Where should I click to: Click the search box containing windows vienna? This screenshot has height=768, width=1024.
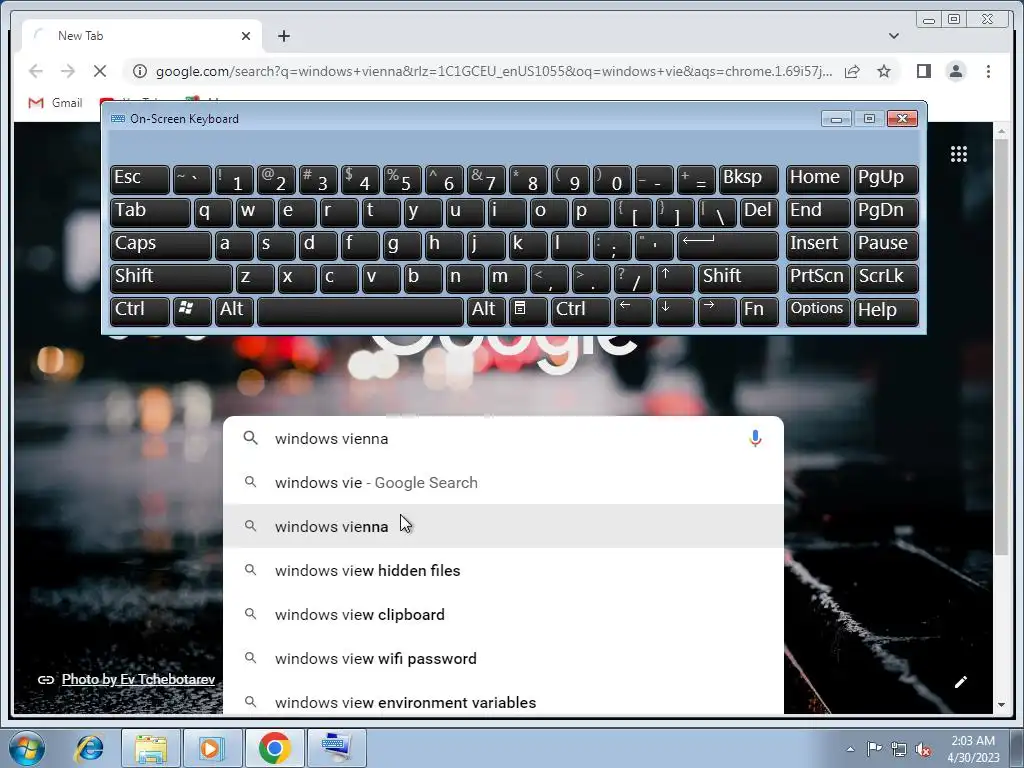click(x=503, y=438)
